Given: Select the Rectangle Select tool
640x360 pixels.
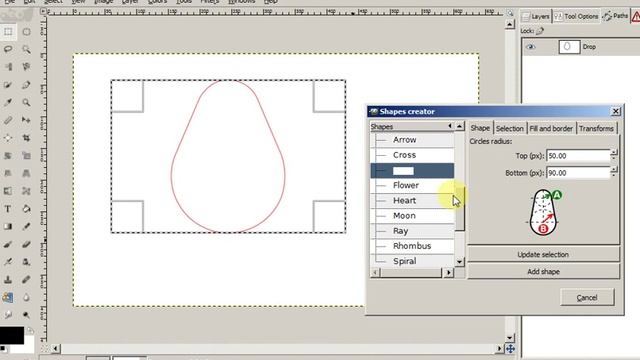Looking at the screenshot, I should point(8,31).
